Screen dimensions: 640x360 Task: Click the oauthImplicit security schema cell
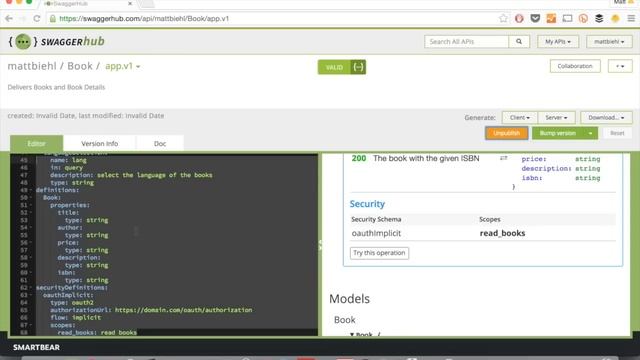376,233
